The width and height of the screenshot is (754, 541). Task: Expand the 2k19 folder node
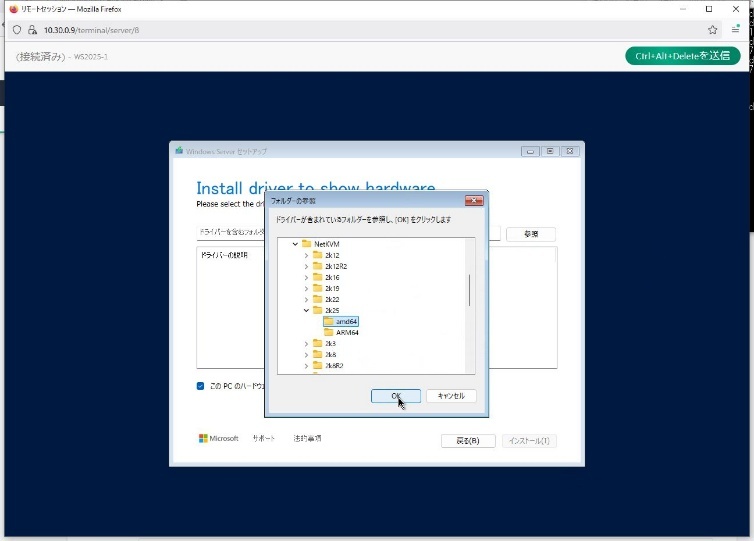pyautogui.click(x=306, y=288)
